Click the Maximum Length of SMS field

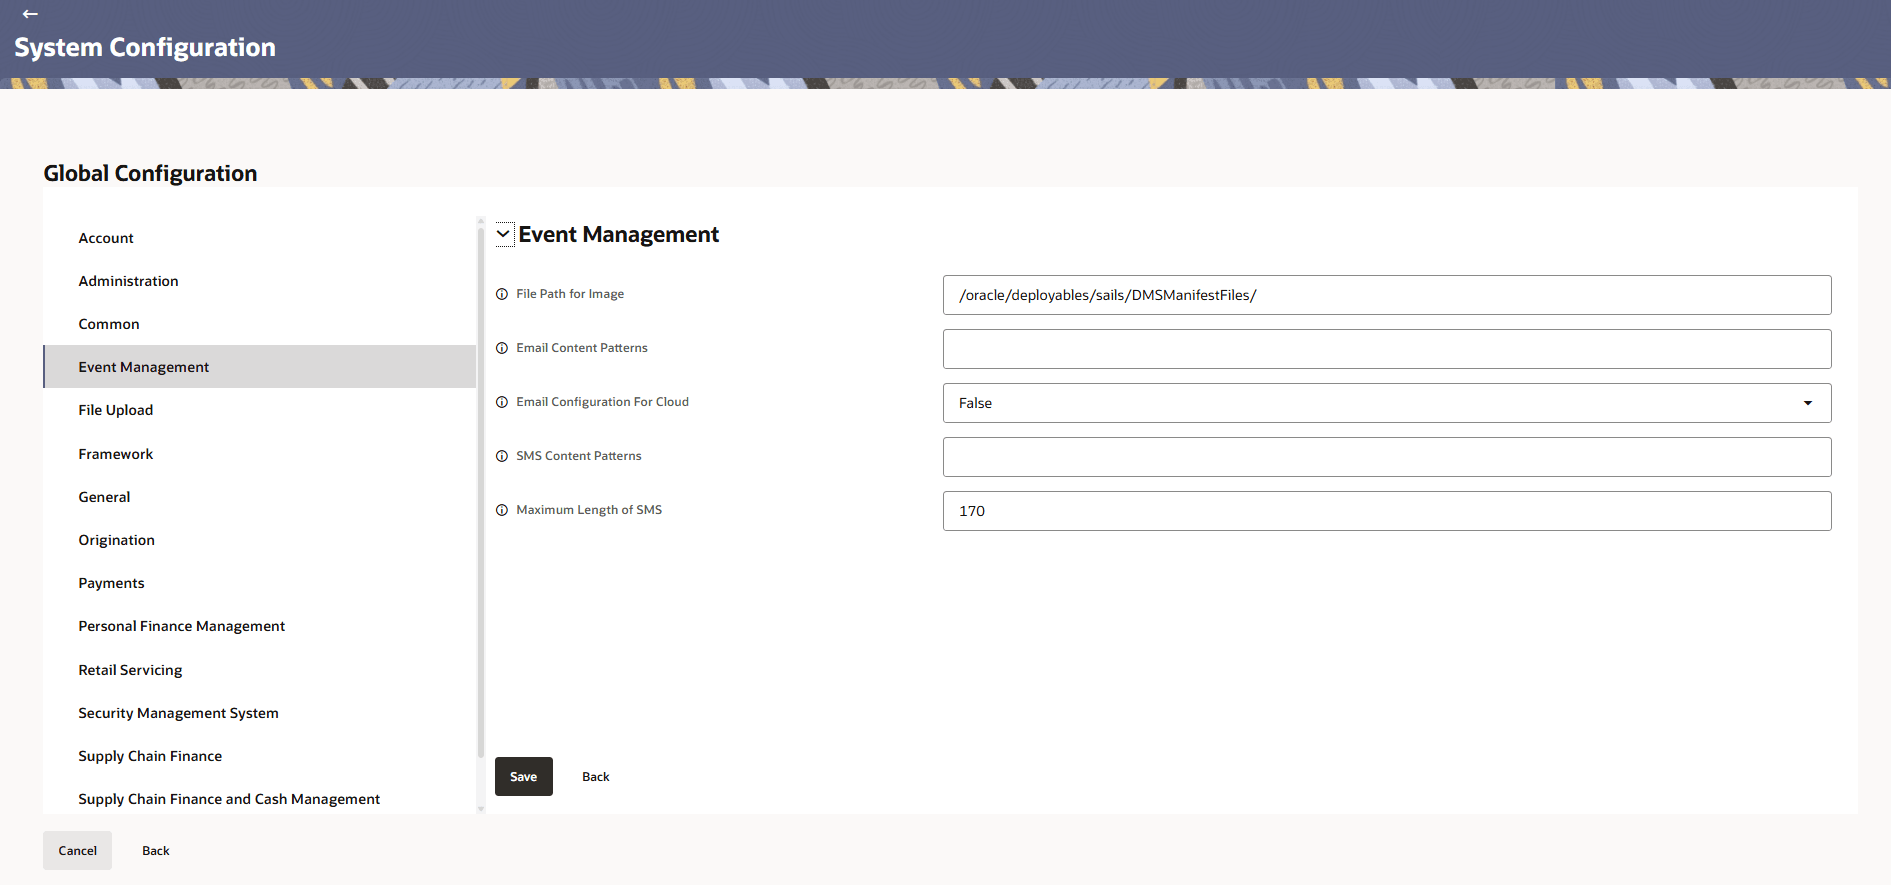(1387, 511)
